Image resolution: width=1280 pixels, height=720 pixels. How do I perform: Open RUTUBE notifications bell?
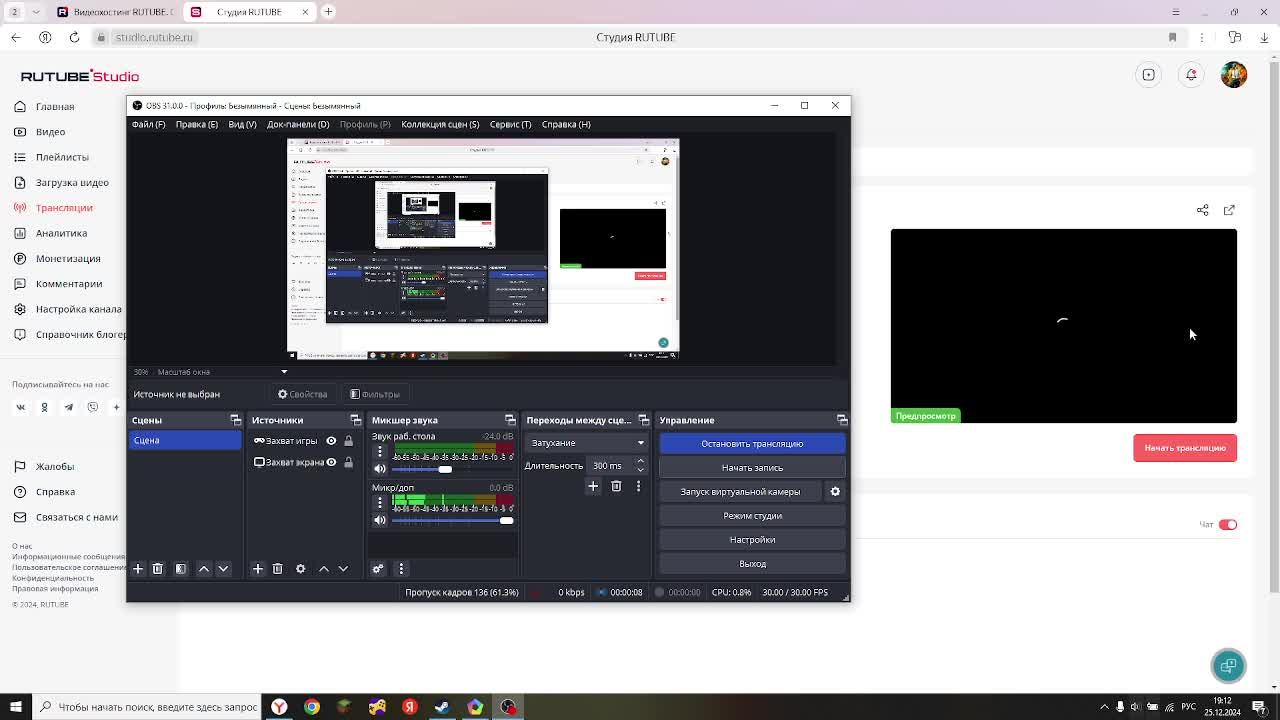coord(1191,75)
